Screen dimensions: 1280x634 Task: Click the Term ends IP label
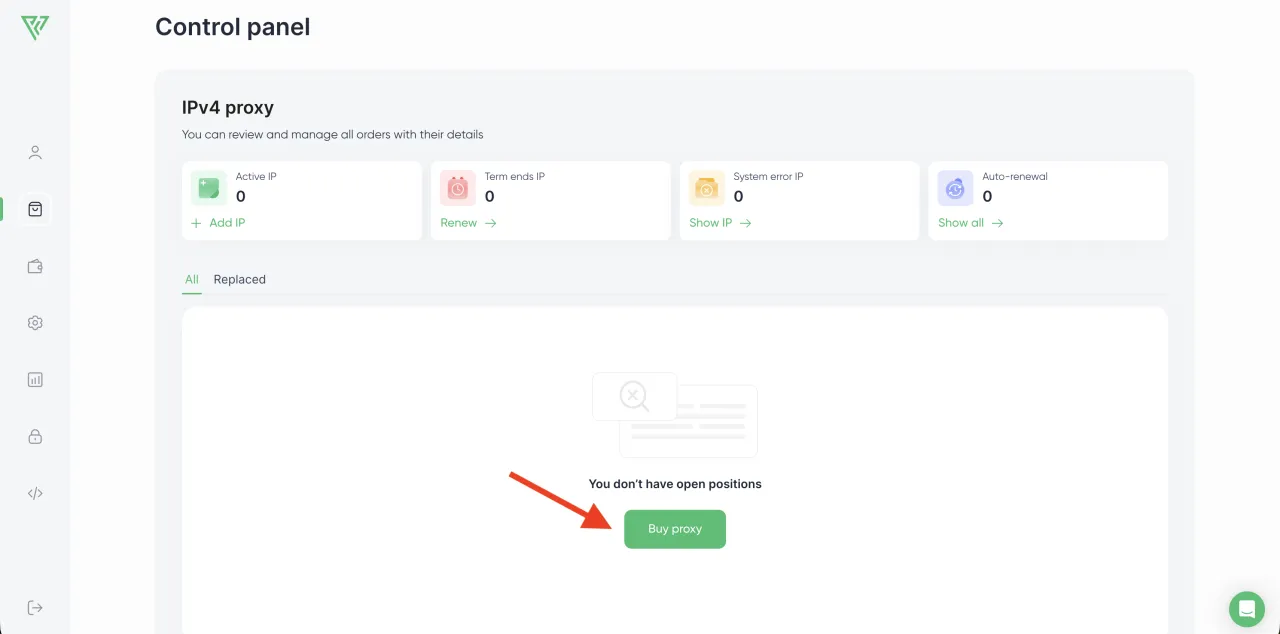point(515,176)
